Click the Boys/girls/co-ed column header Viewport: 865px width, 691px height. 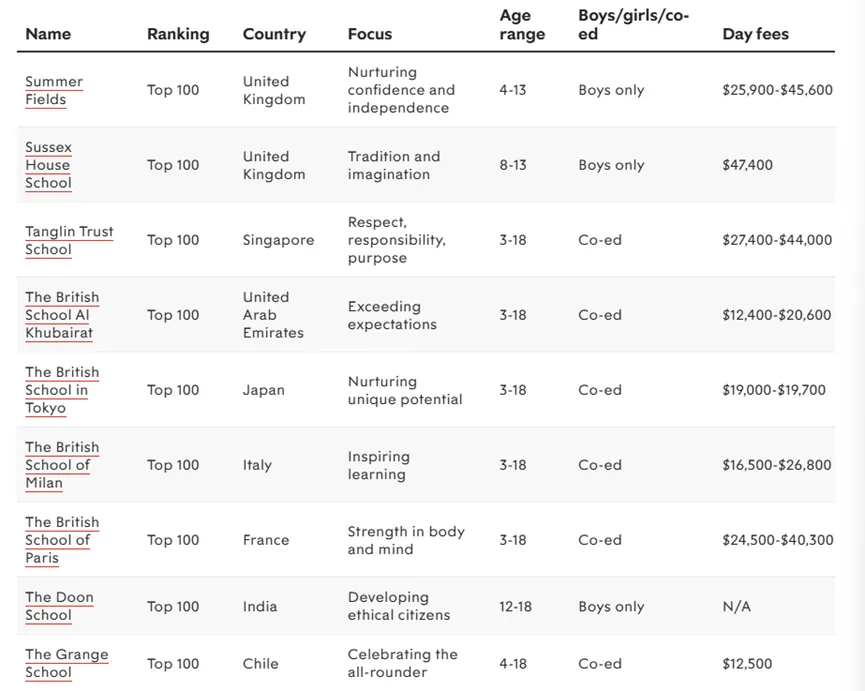633,25
